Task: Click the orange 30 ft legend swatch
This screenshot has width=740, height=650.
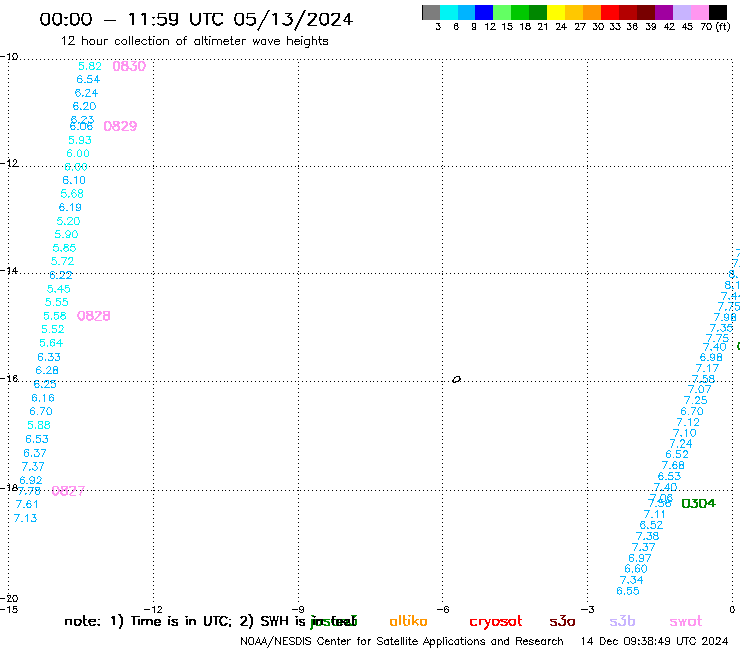Action: click(x=592, y=12)
